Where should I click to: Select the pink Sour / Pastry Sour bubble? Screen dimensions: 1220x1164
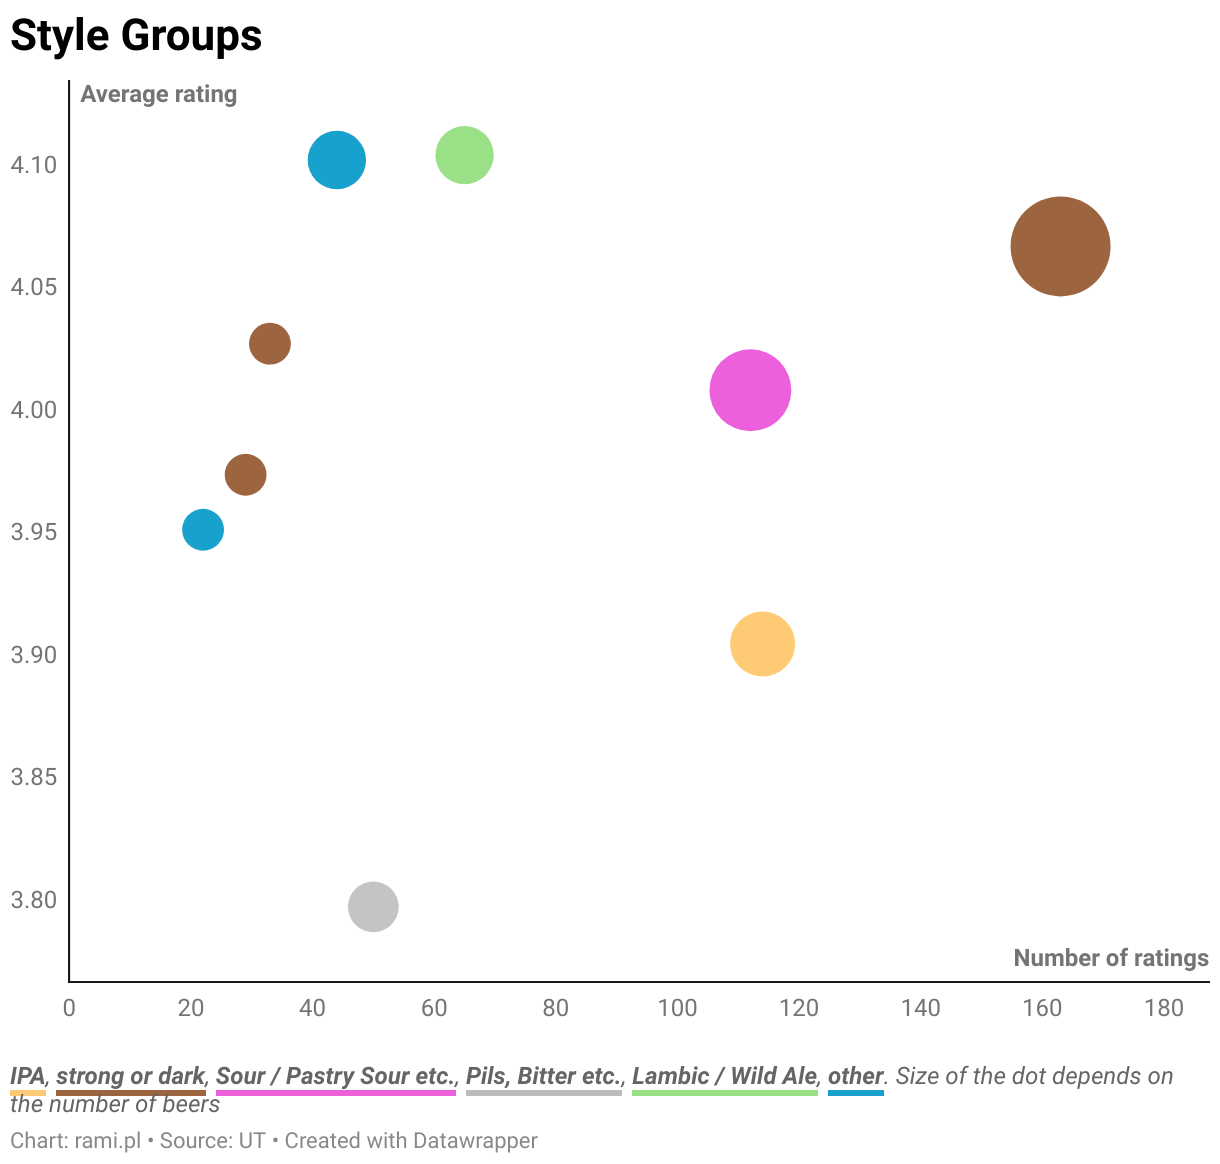coord(750,390)
